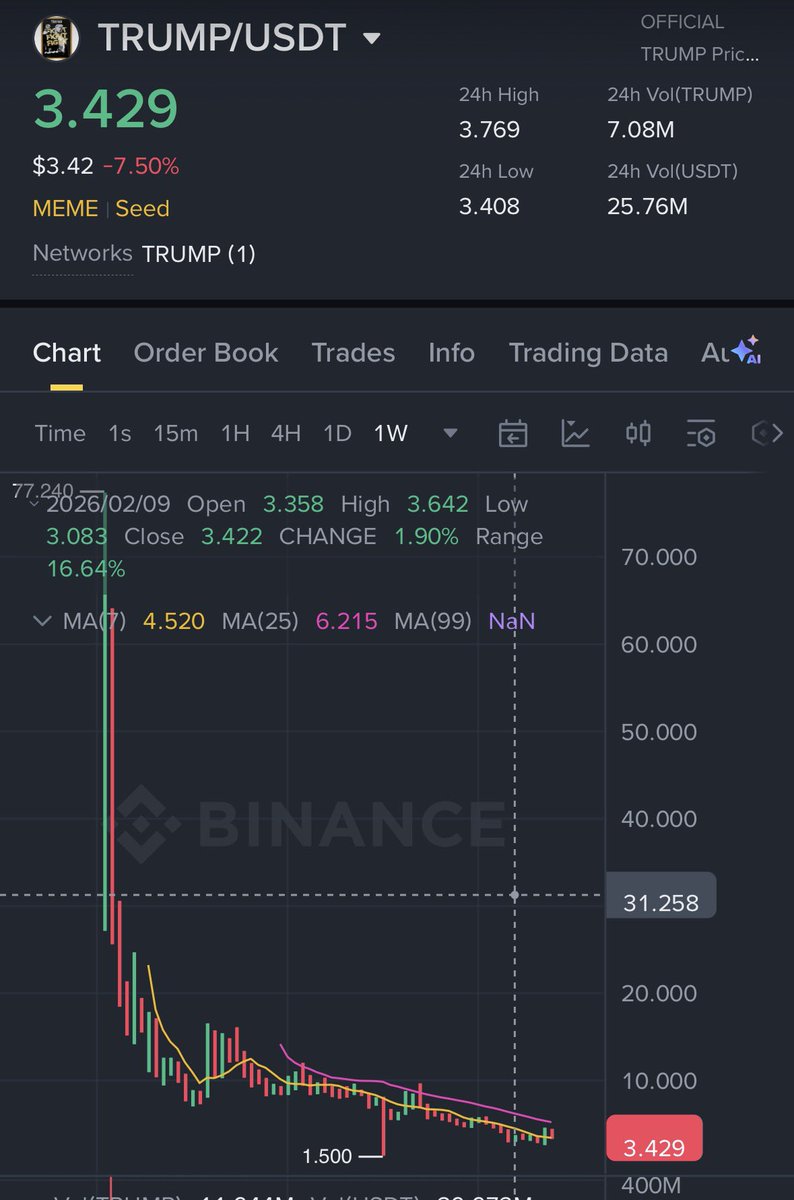Image resolution: width=794 pixels, height=1200 pixels.
Task: Click the 1.500 low price marker
Action: point(327,1156)
